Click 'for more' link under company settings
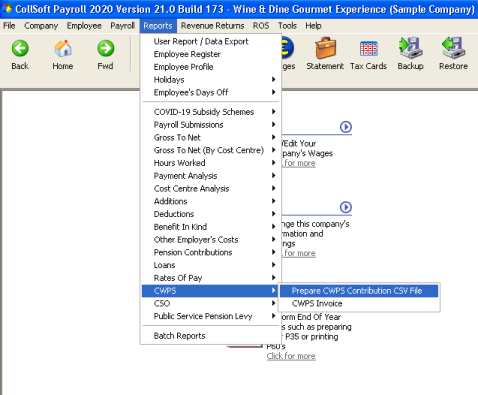The width and height of the screenshot is (478, 395). pos(299,253)
